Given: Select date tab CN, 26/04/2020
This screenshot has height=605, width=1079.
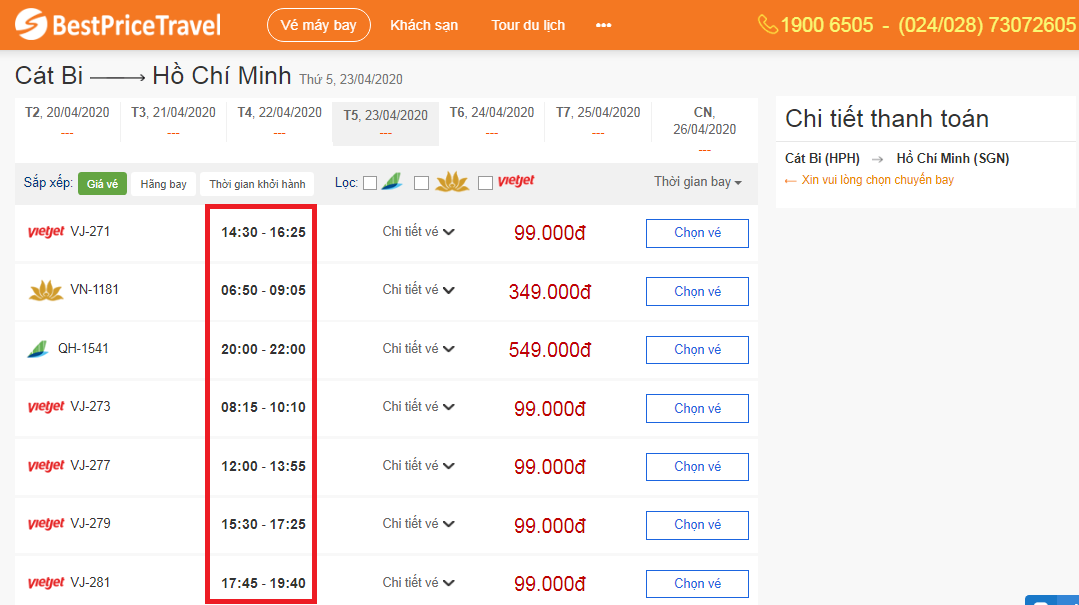Looking at the screenshot, I should [x=704, y=129].
